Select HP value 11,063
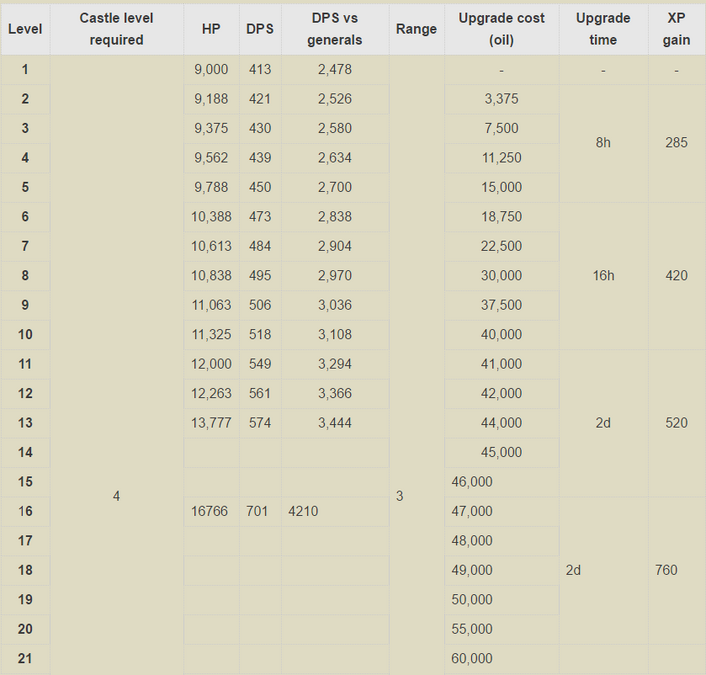 pos(211,305)
